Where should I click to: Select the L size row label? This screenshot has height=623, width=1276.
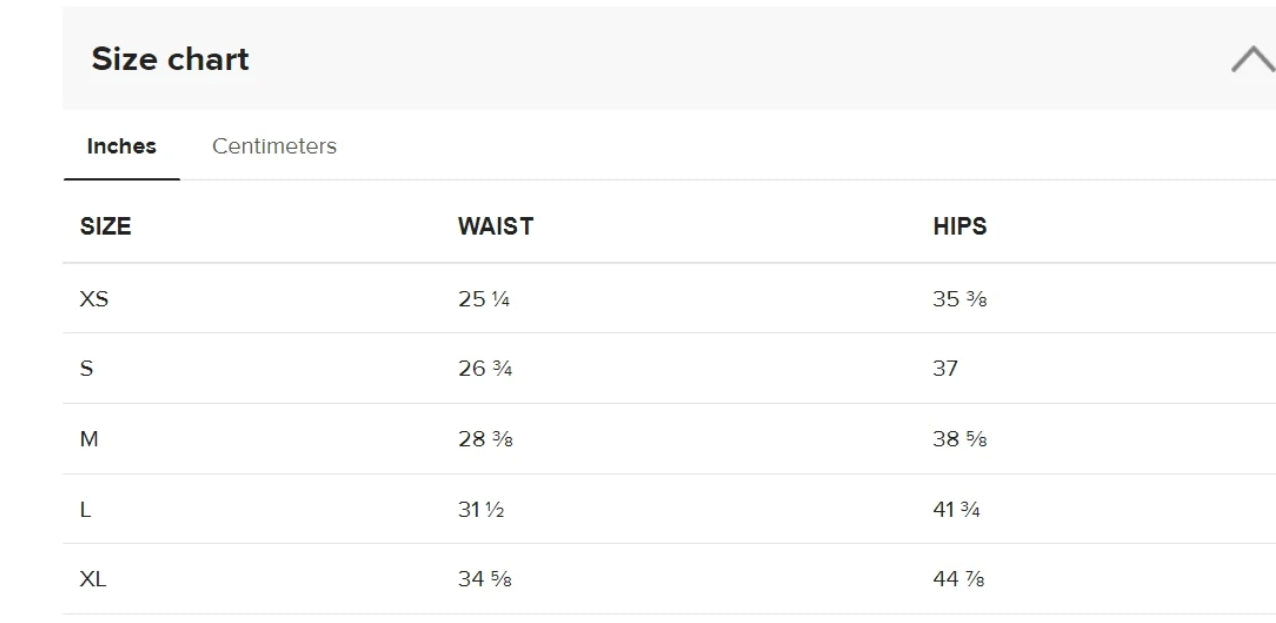(85, 510)
